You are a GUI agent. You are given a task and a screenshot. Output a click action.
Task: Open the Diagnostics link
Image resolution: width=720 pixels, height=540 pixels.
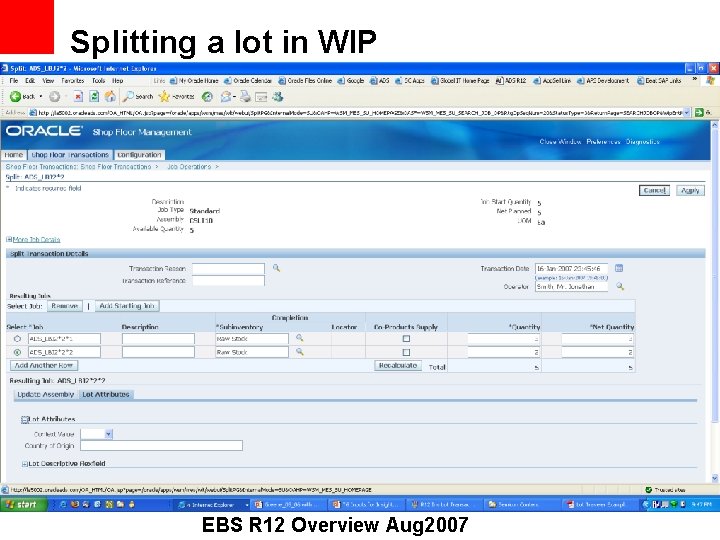[x=642, y=141]
